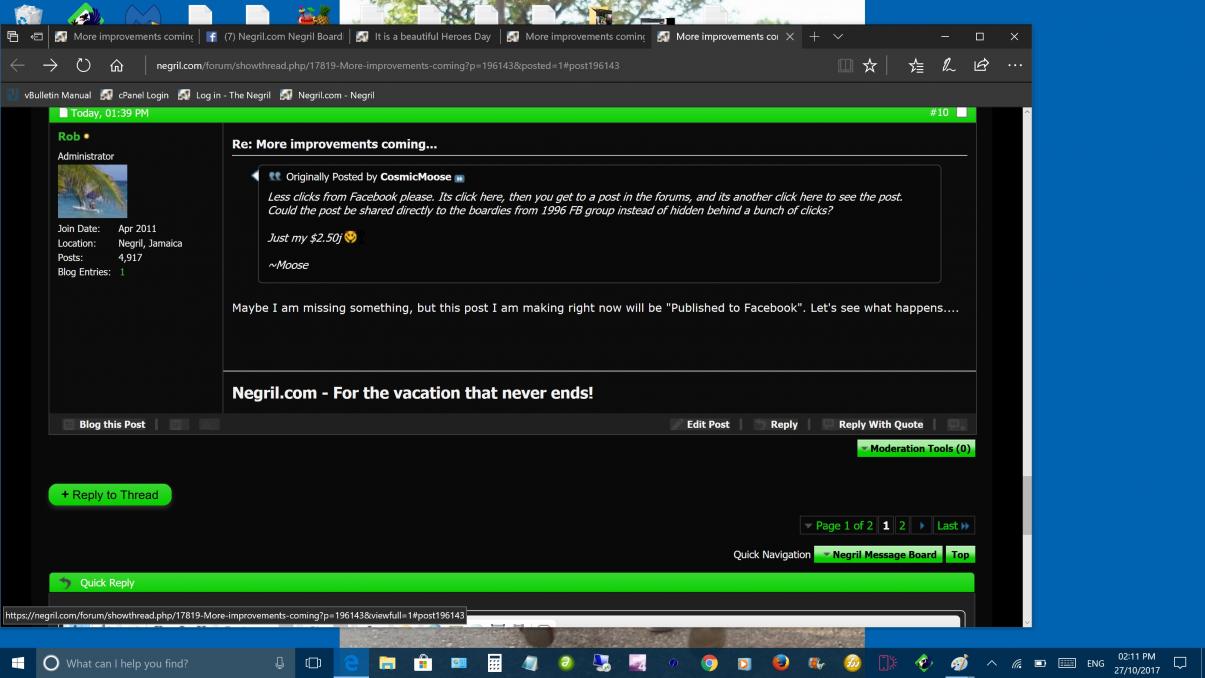Open Reading view book icon
Viewport: 1205px width, 678px height.
846,66
